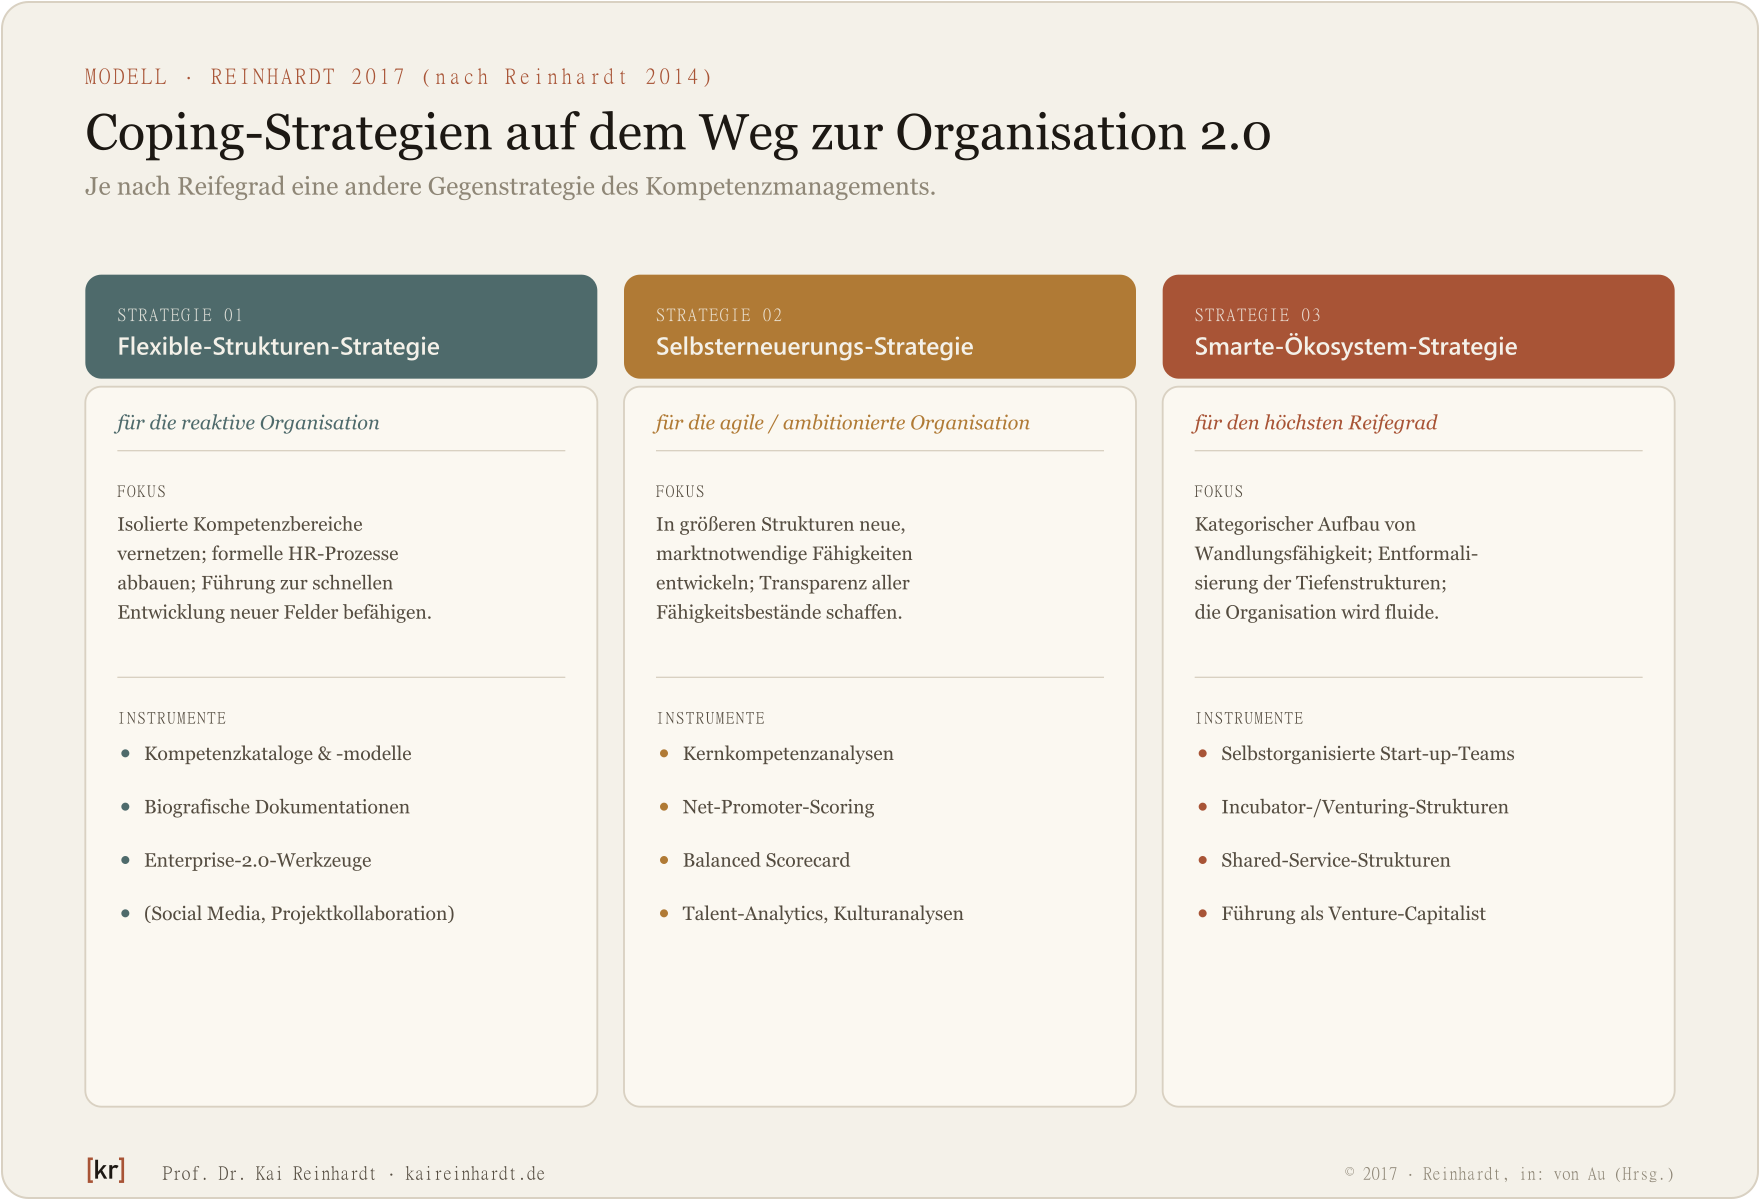The image size is (1760, 1200).
Task: Click 'für die agile / ambitionierte Organisation' text
Action: point(842,423)
